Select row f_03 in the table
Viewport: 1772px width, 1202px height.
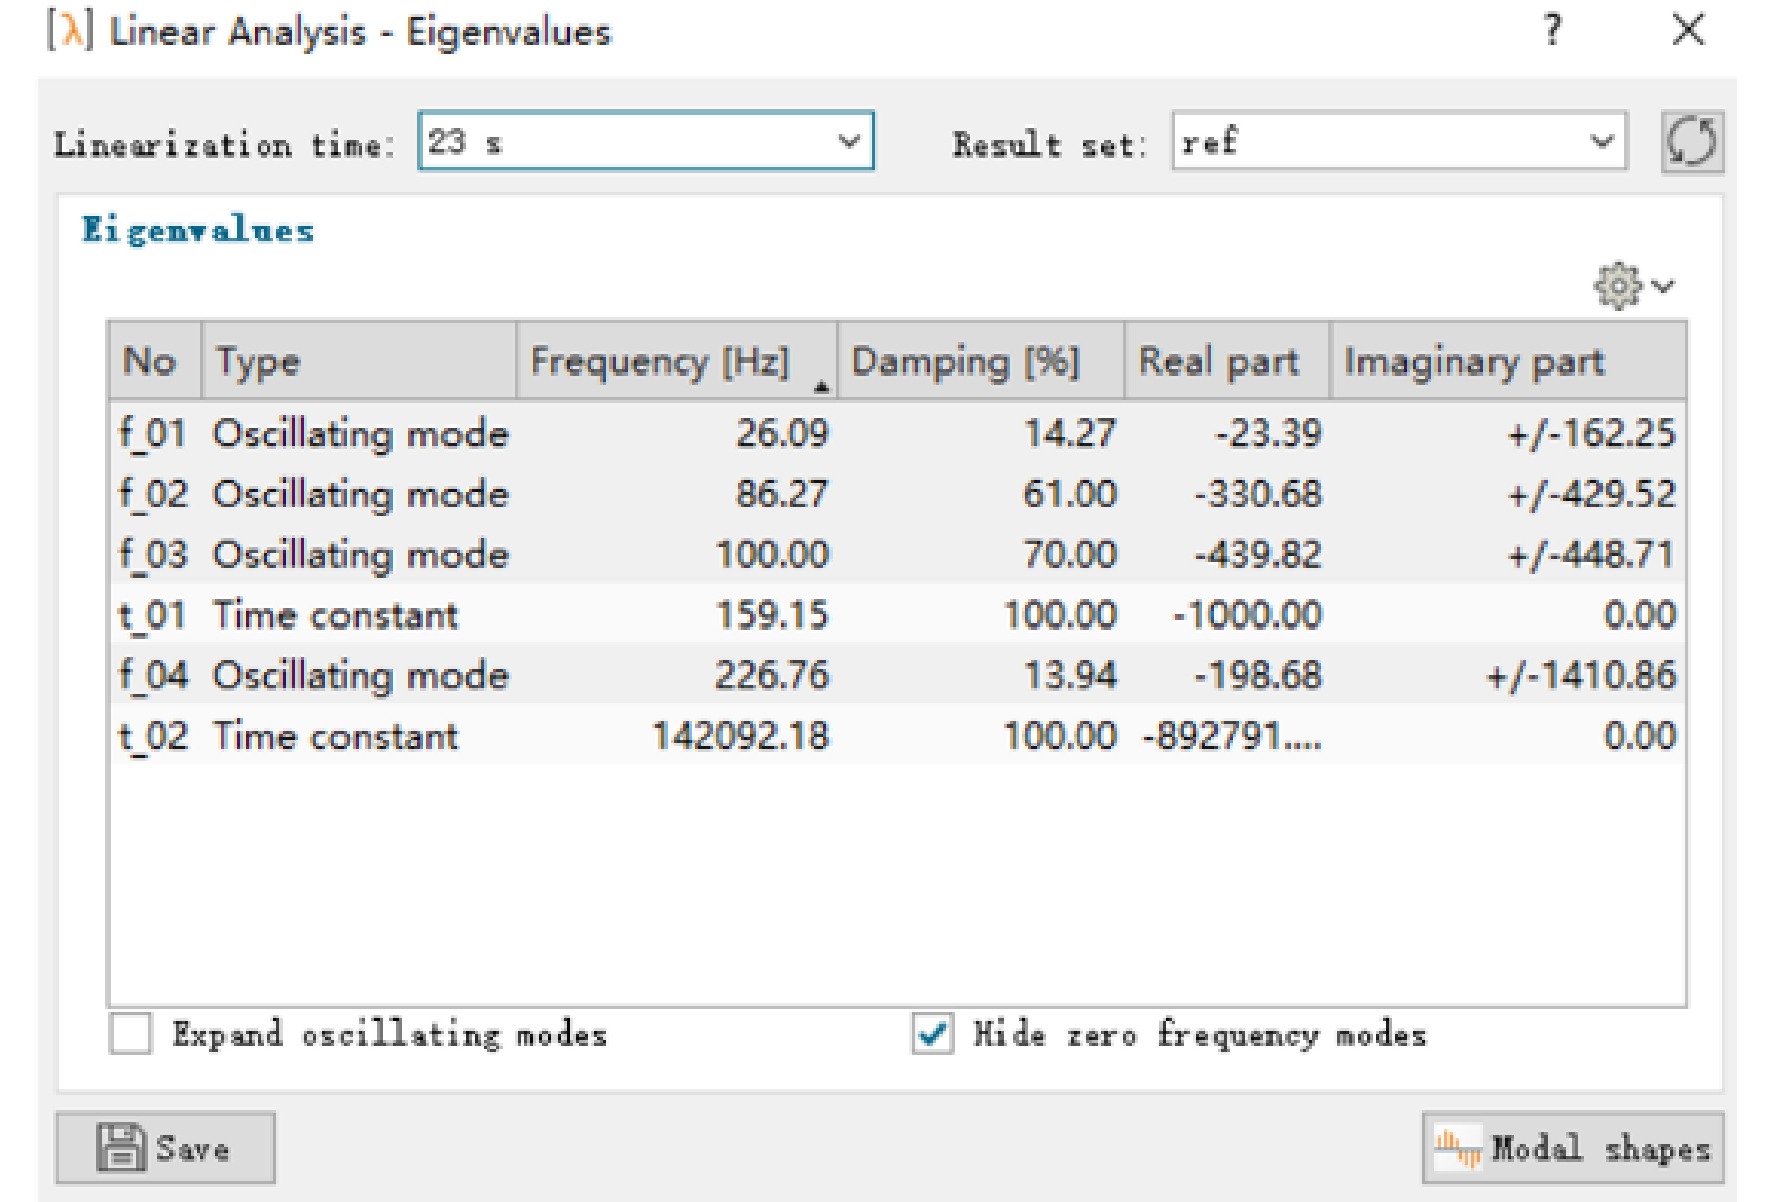coord(897,554)
